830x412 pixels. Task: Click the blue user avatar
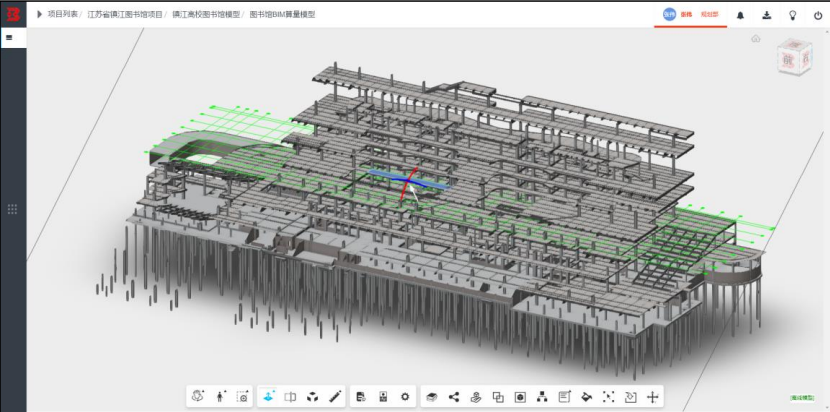point(669,14)
